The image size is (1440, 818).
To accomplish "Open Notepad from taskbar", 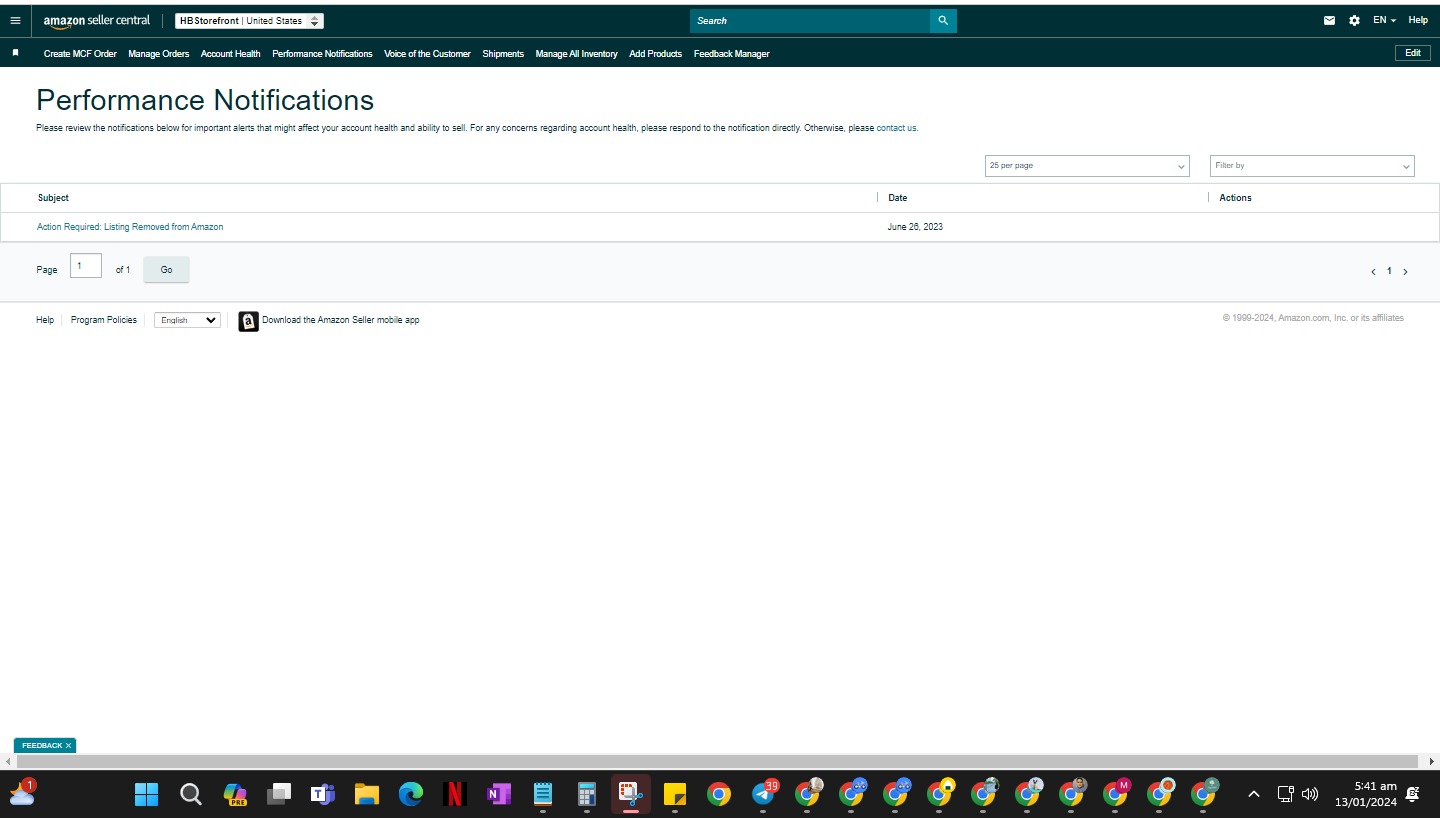I will pos(543,794).
